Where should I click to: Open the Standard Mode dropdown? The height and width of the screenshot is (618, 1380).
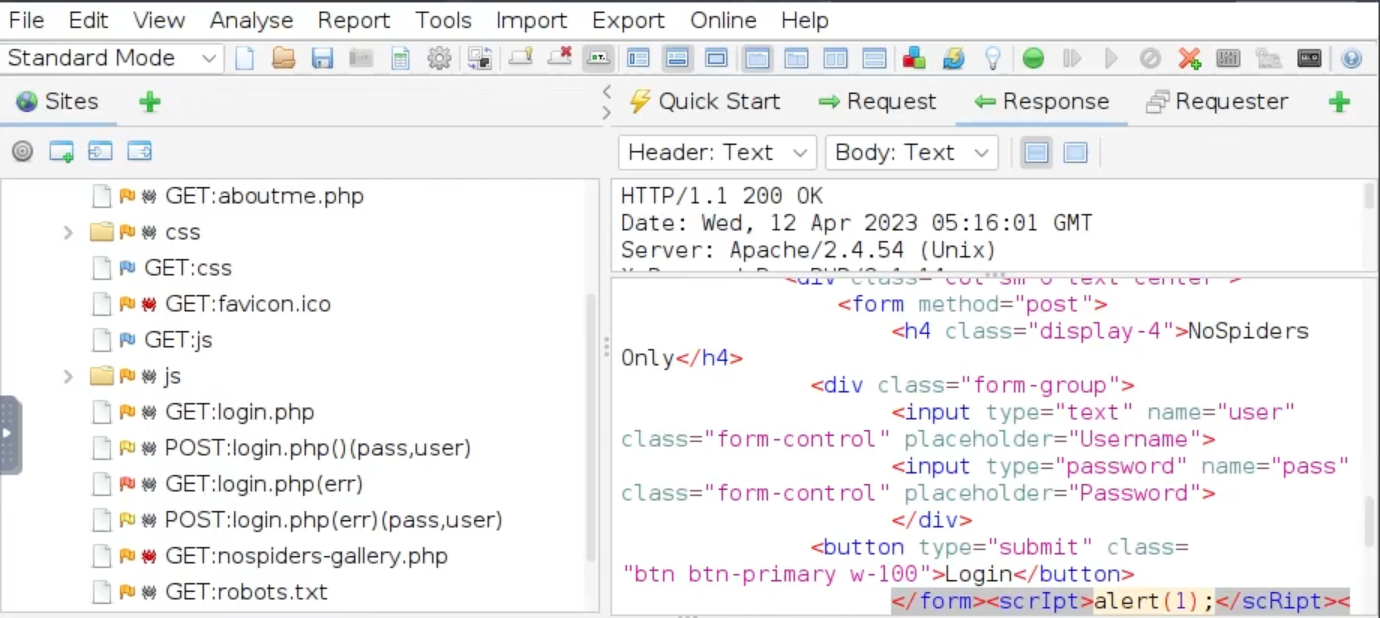pos(111,58)
